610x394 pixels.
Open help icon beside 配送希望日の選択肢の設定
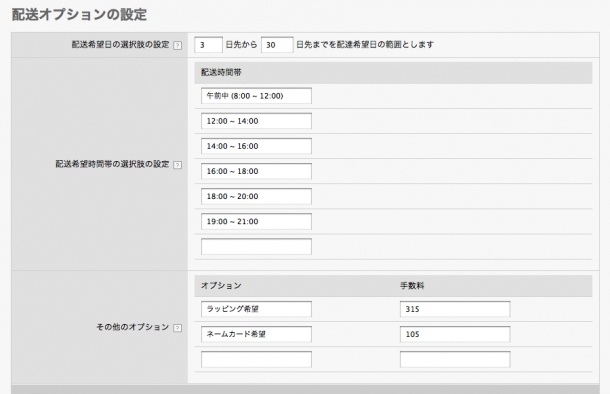(x=177, y=46)
